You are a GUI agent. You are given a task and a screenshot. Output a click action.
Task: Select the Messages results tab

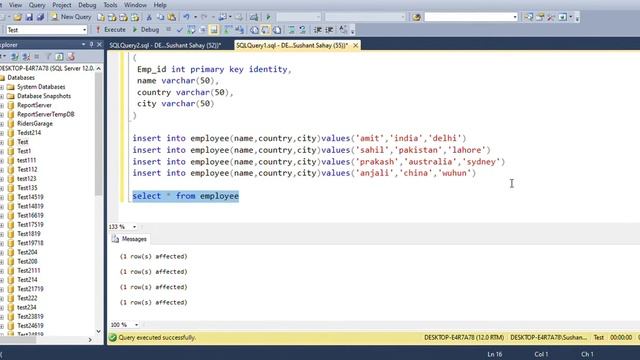pyautogui.click(x=129, y=239)
